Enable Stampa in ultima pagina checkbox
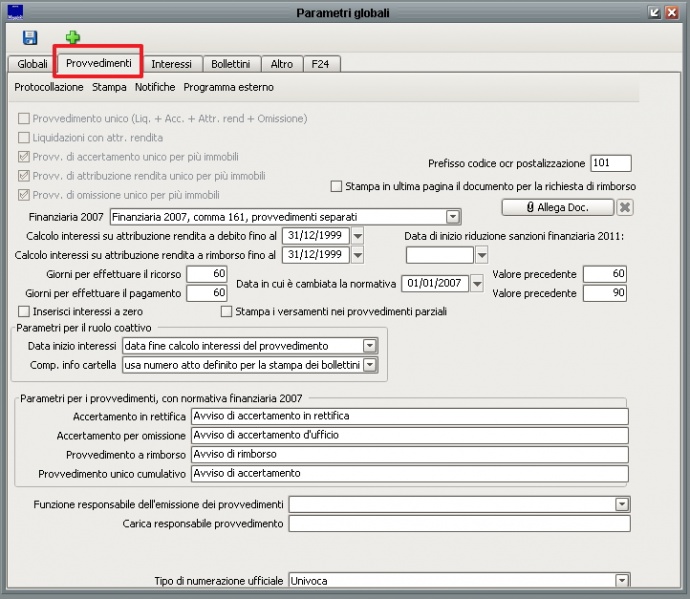This screenshot has width=690, height=599. point(336,186)
